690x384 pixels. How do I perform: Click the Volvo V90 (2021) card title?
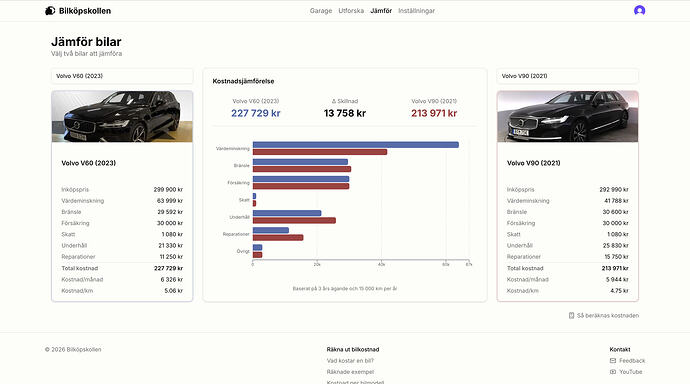tap(533, 163)
